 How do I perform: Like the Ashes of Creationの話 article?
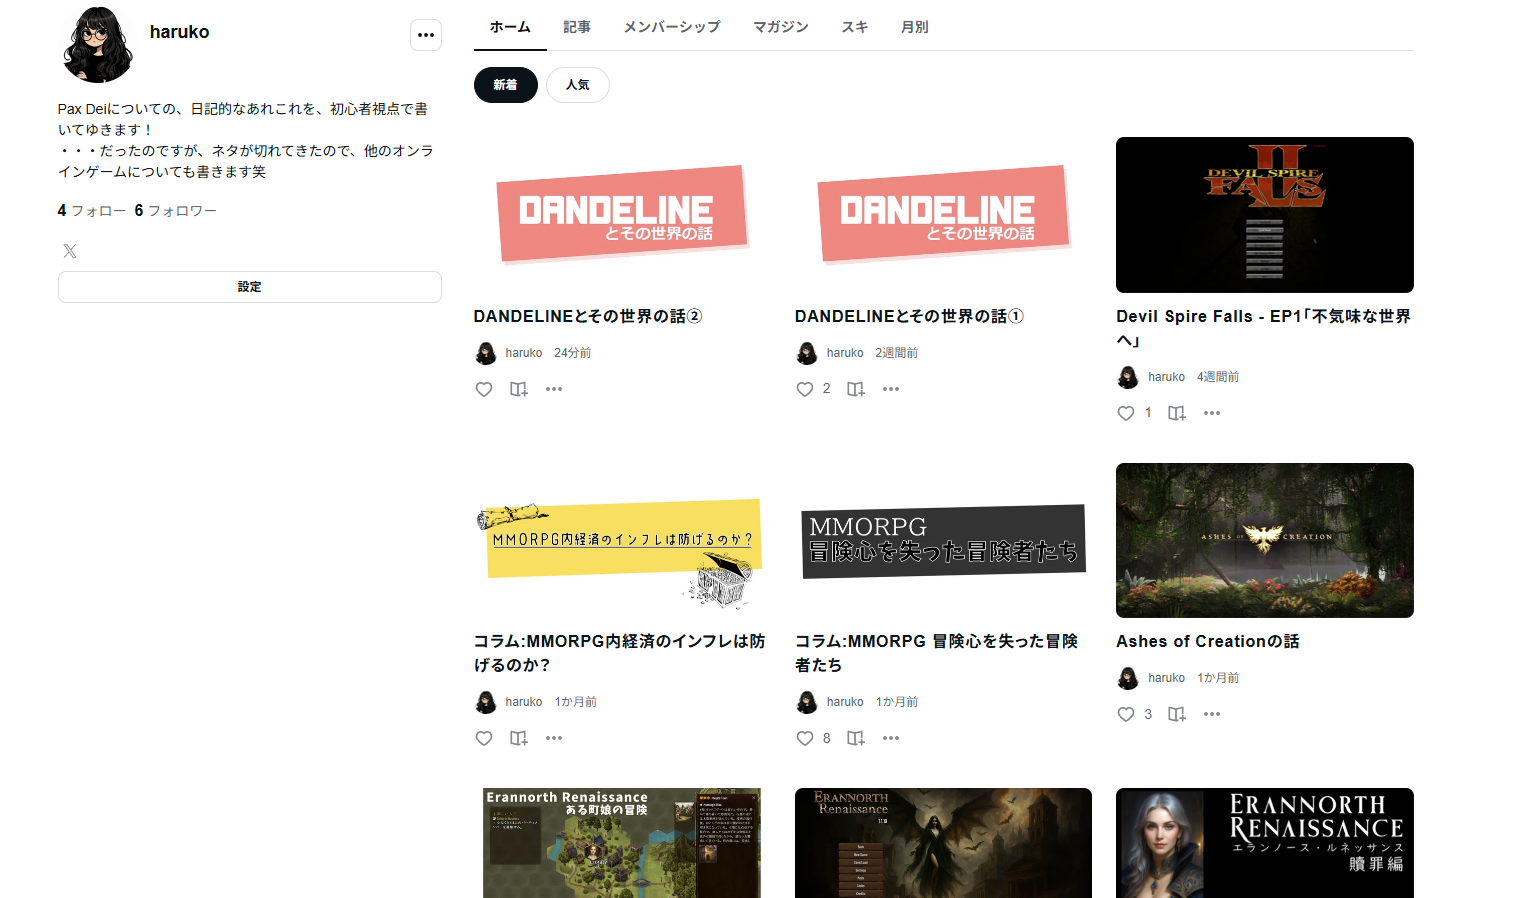[1126, 714]
